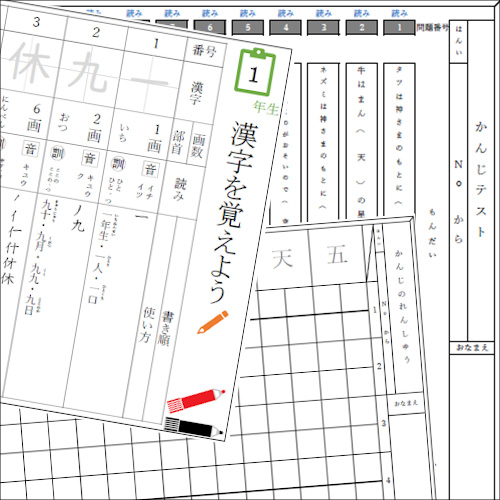Click the 音 box in column 2

tap(89, 158)
